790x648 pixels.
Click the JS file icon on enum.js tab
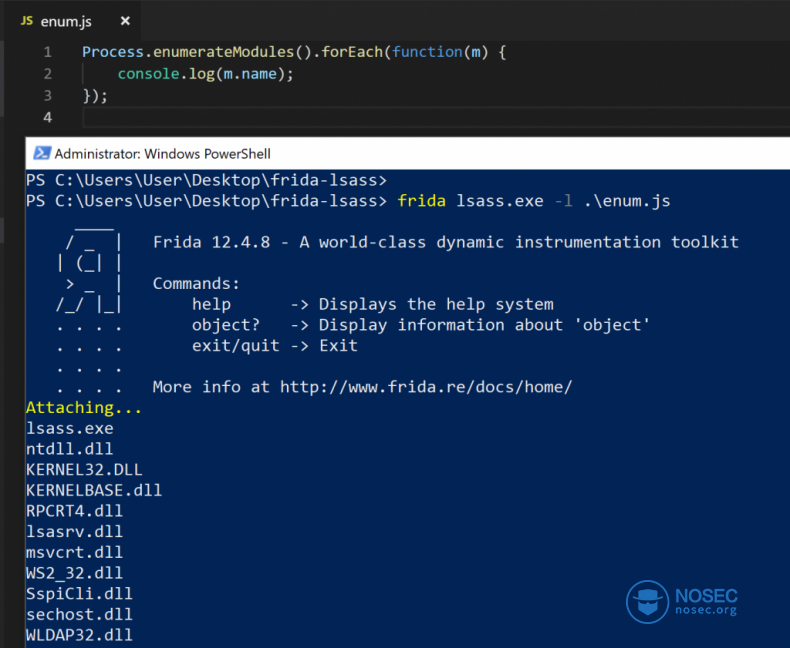coord(27,21)
